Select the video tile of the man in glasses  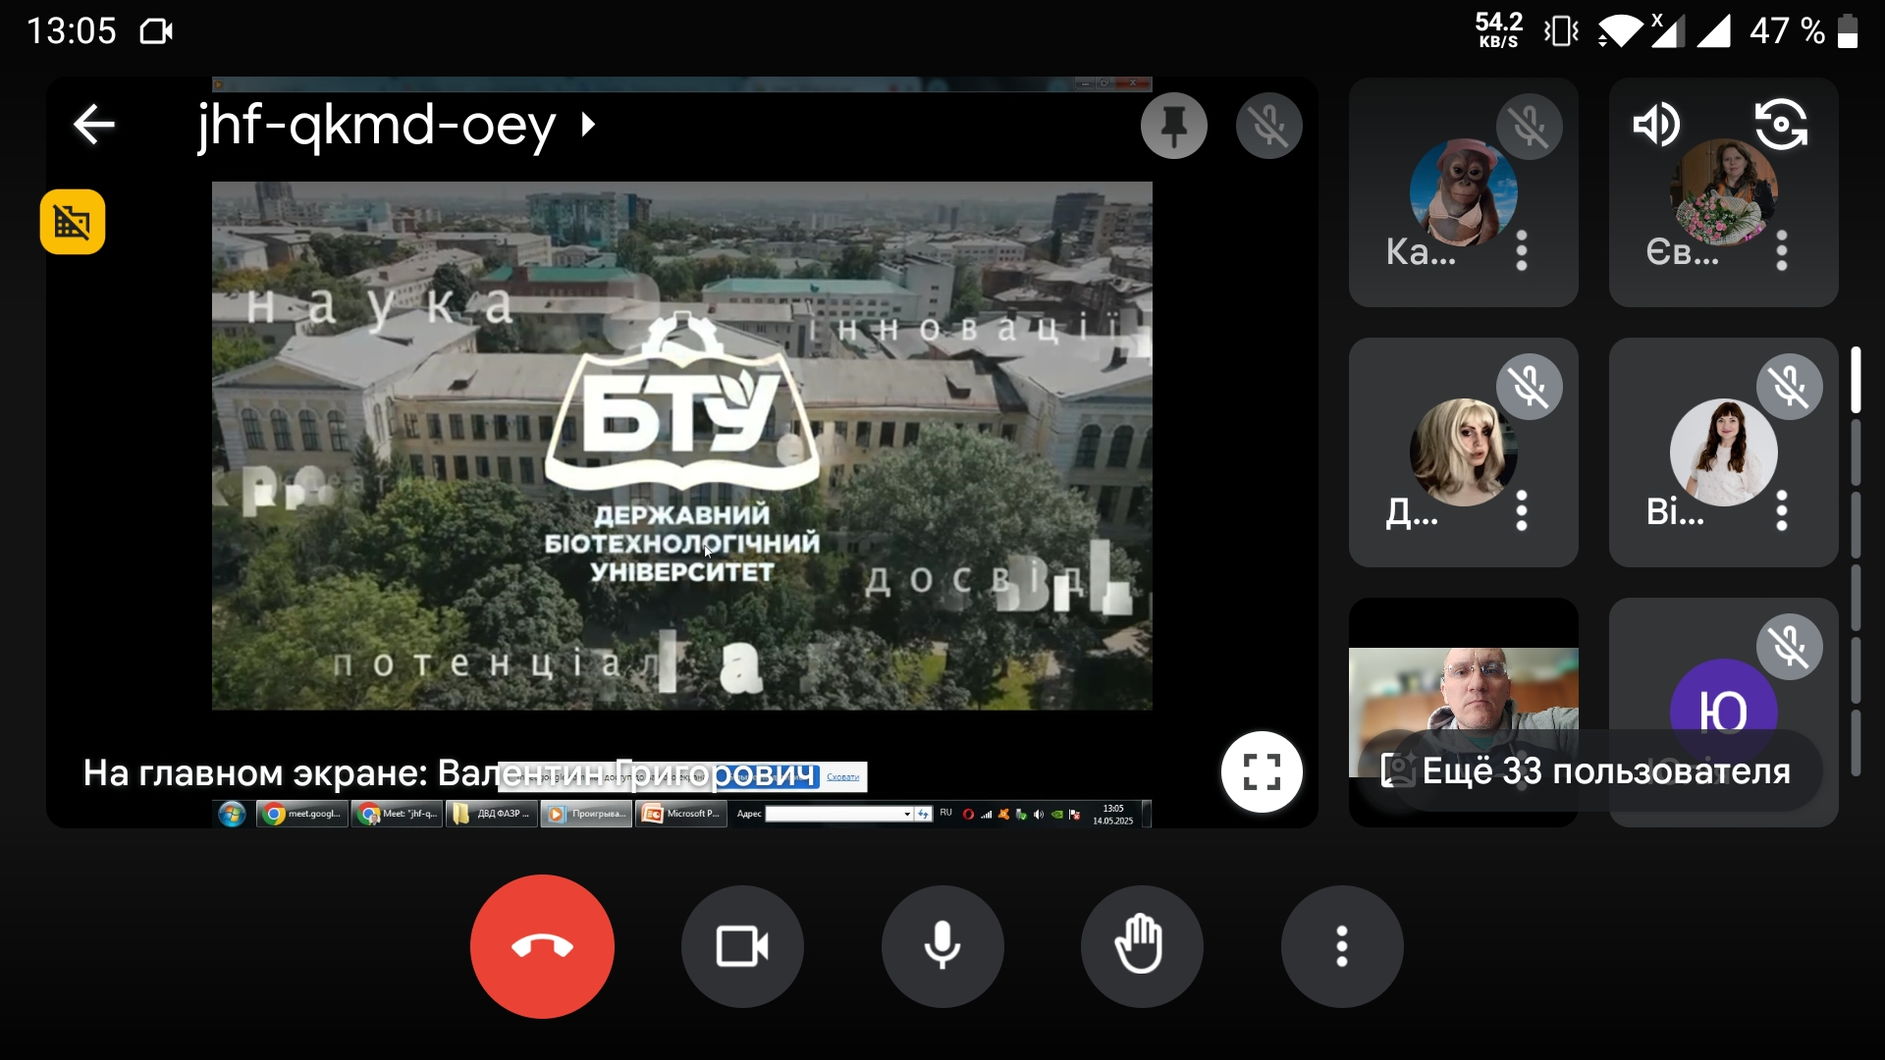tap(1463, 712)
